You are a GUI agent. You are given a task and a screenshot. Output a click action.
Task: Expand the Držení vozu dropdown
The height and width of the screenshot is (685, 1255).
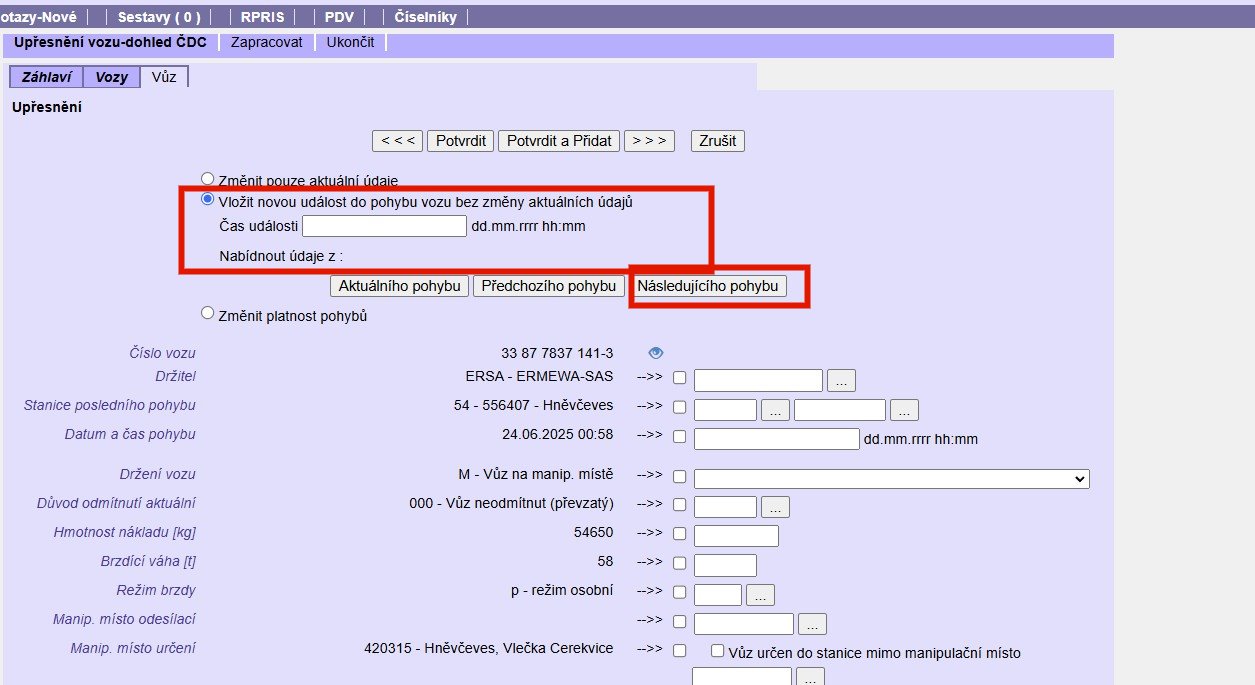[891, 479]
